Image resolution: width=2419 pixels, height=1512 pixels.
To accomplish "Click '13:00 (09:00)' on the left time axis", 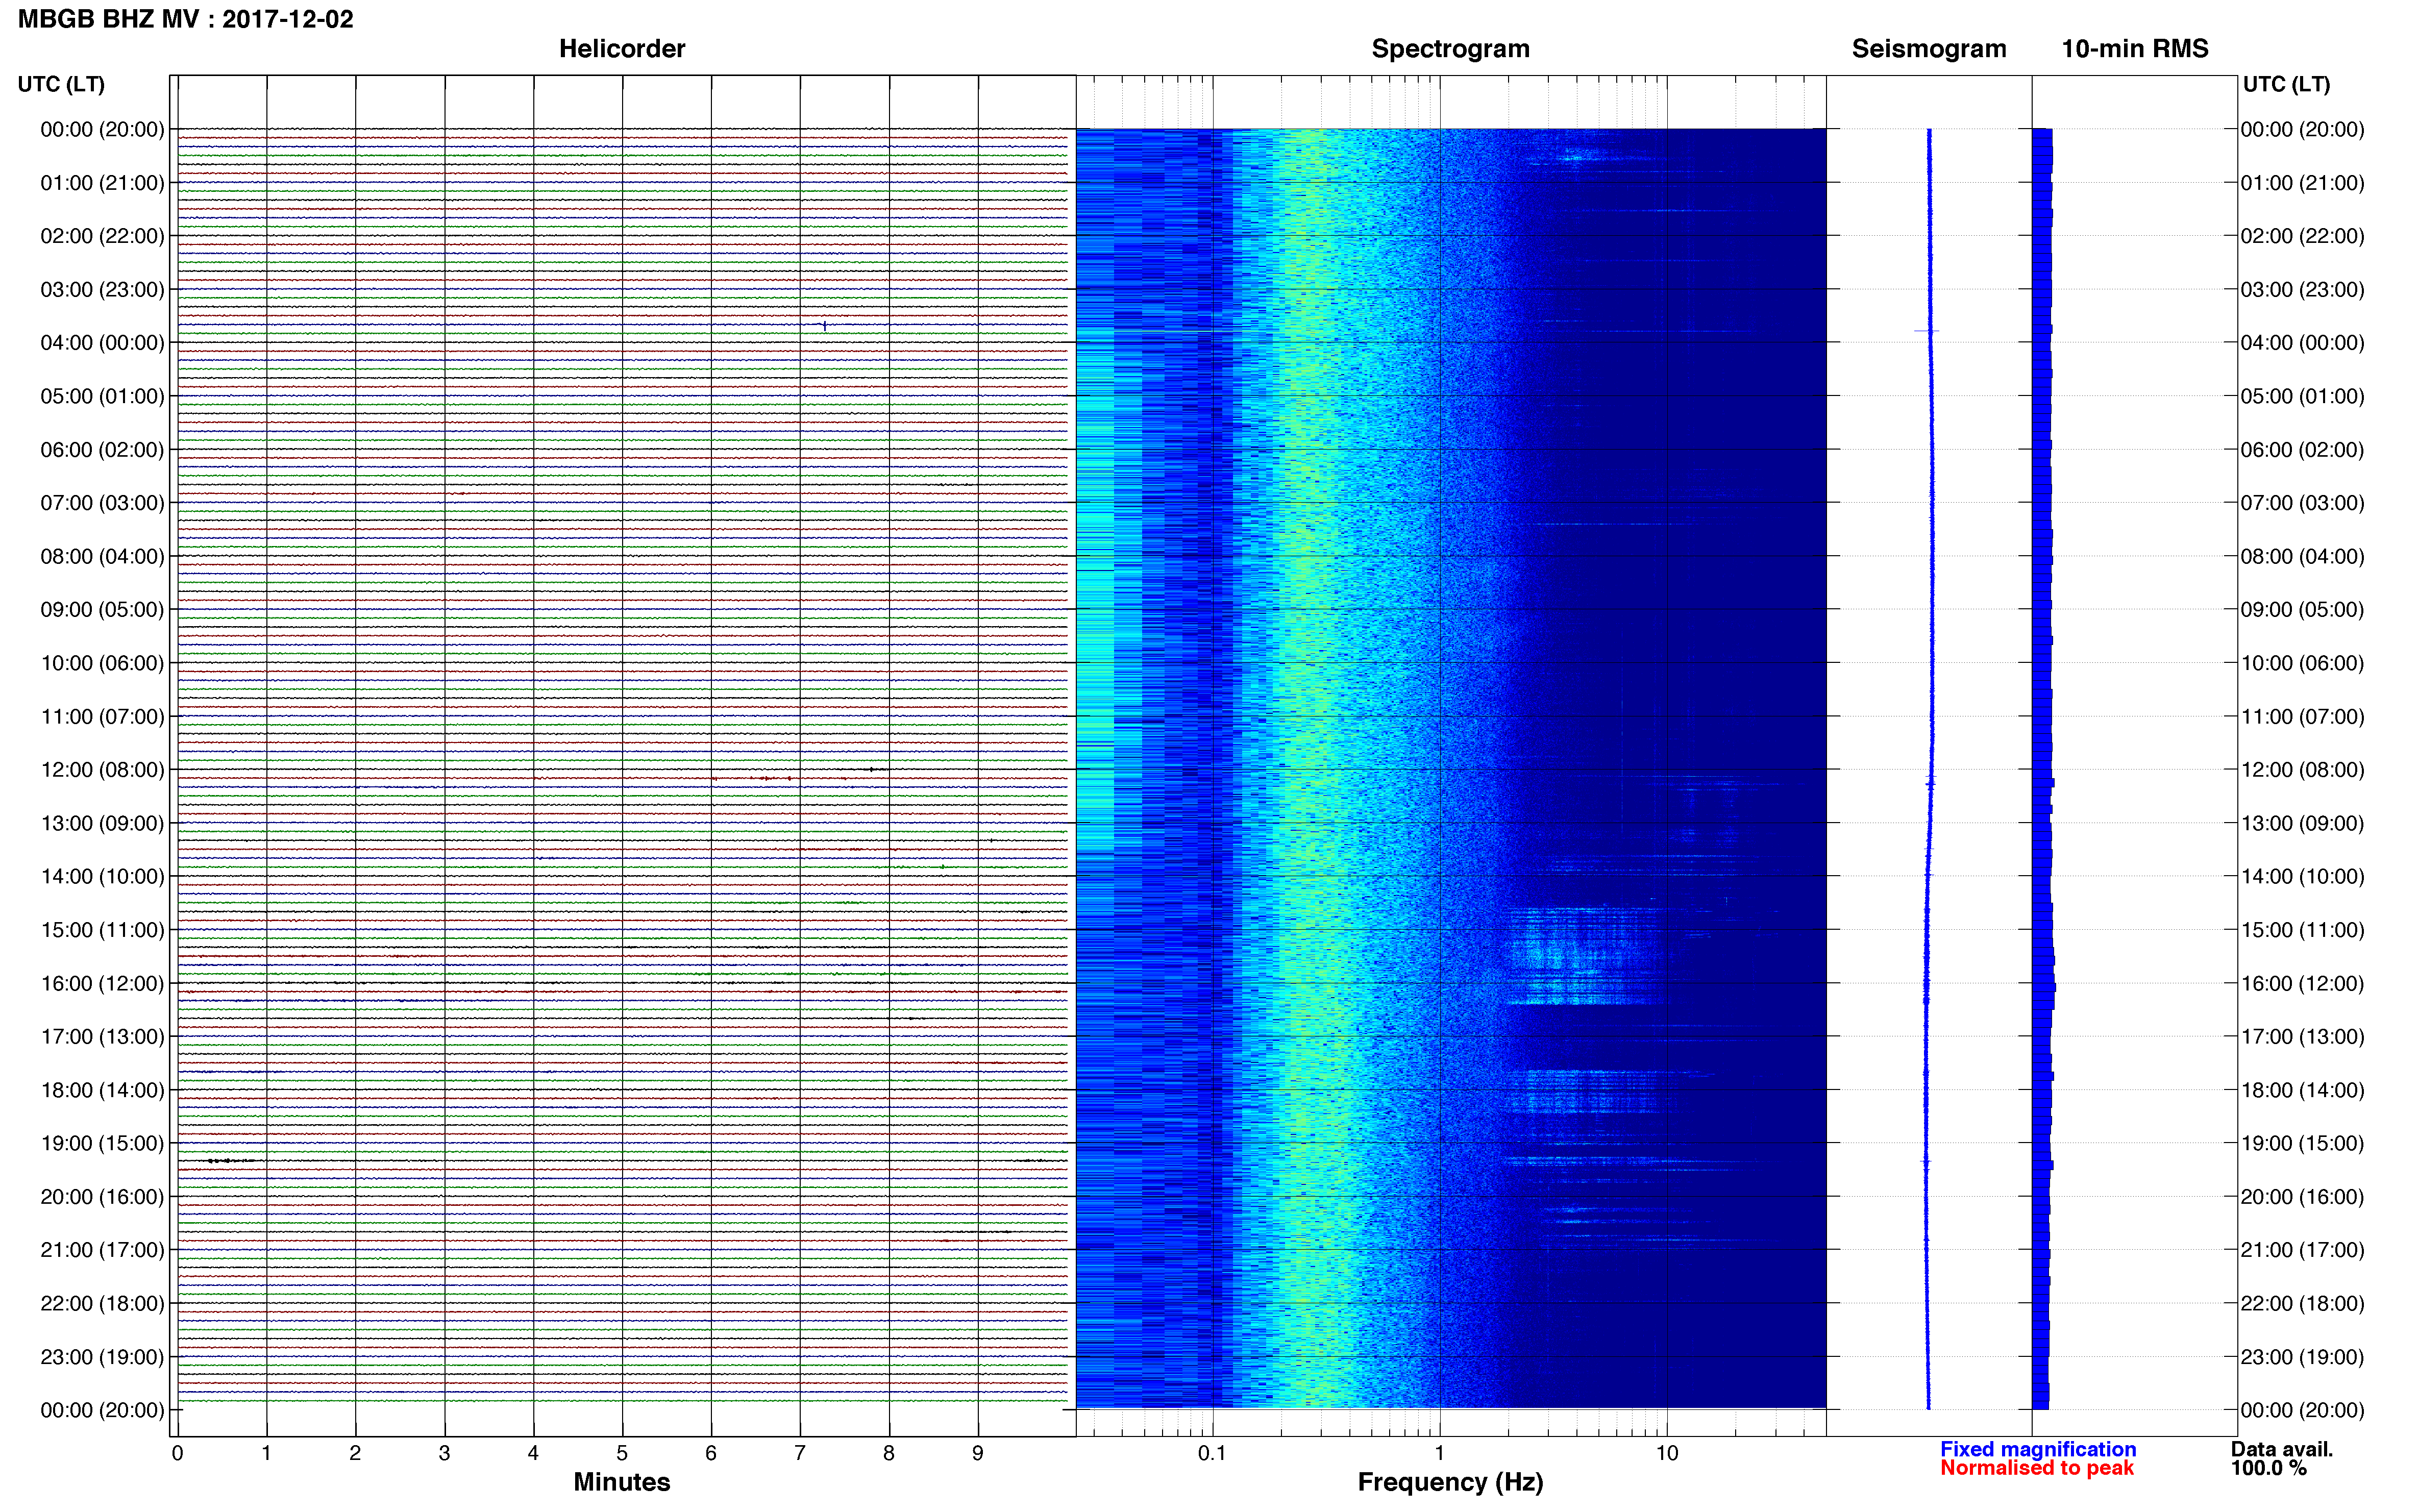I will [x=102, y=823].
